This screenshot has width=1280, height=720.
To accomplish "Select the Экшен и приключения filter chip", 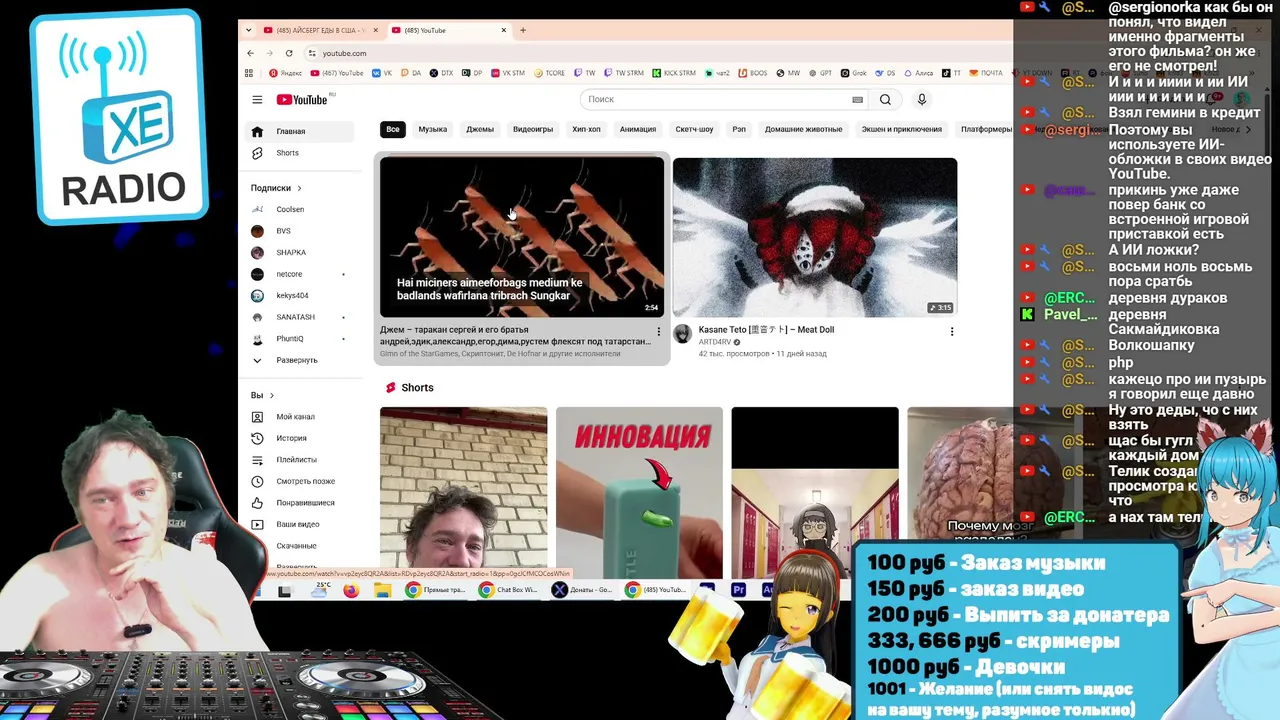I will coord(902,129).
